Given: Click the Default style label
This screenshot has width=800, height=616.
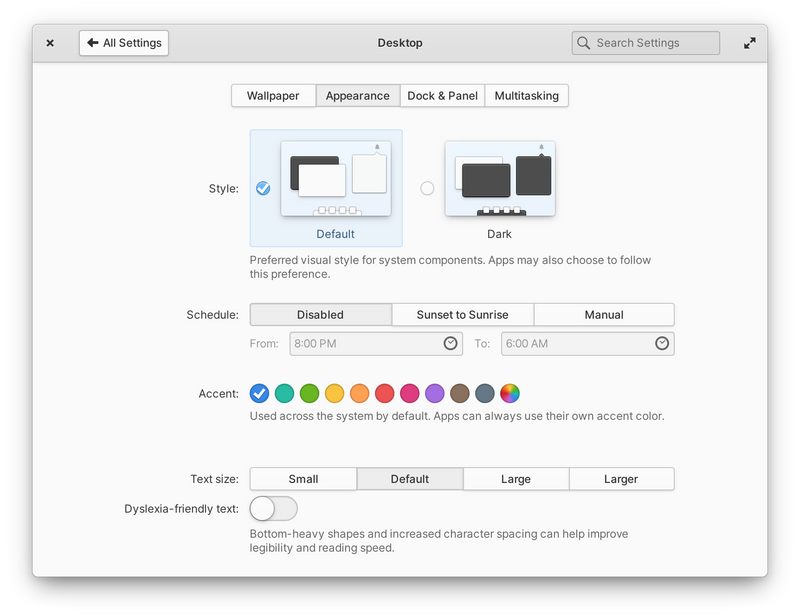Looking at the screenshot, I should 335,234.
